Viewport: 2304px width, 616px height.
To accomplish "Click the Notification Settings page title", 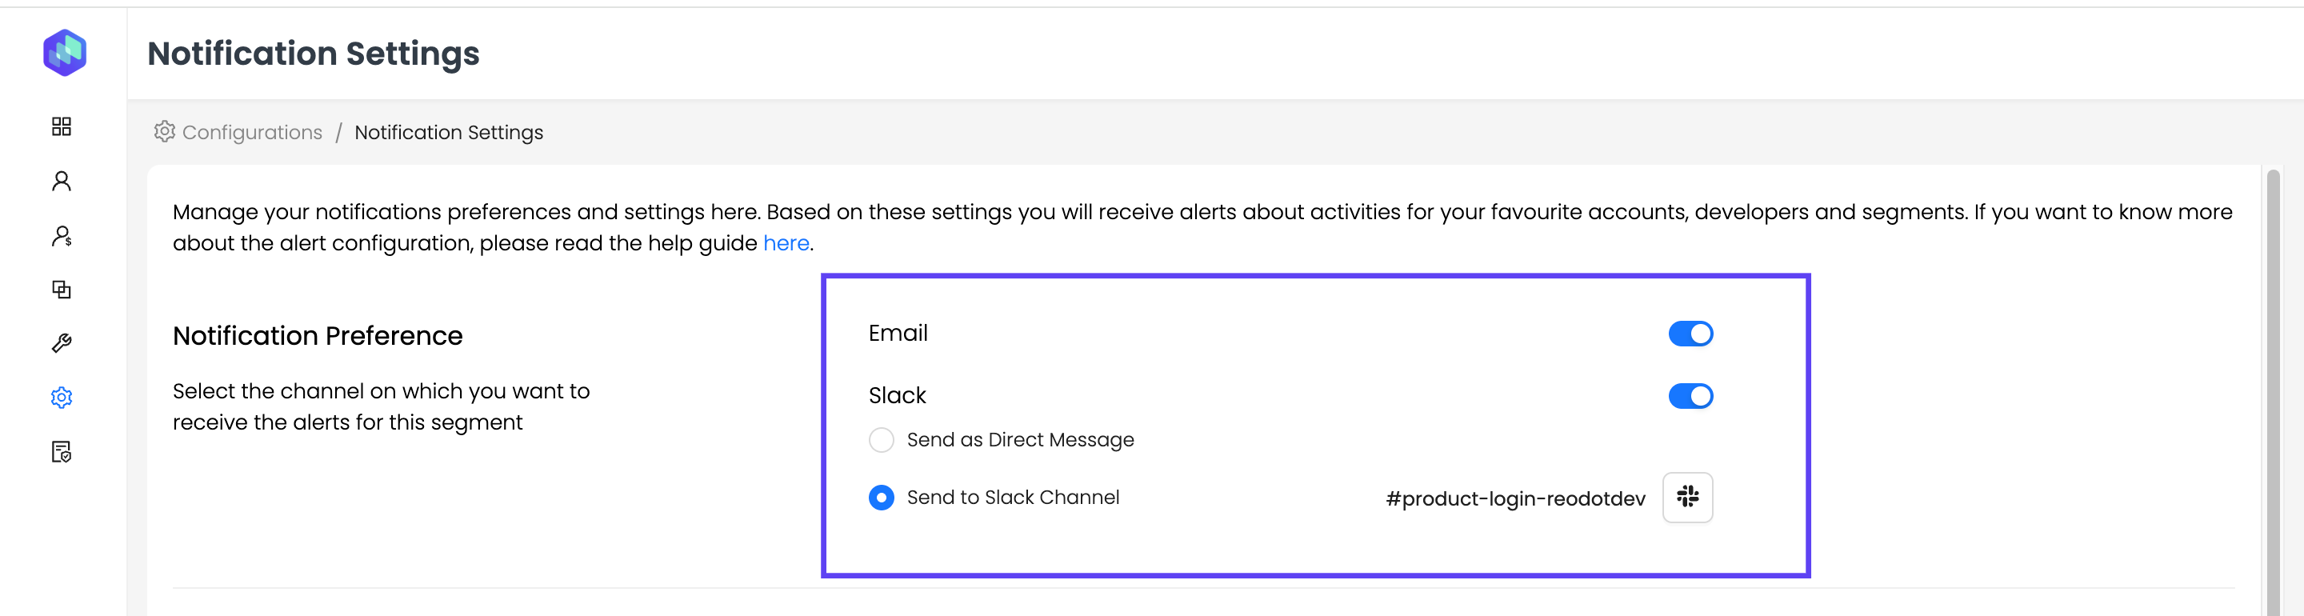I will pos(313,54).
